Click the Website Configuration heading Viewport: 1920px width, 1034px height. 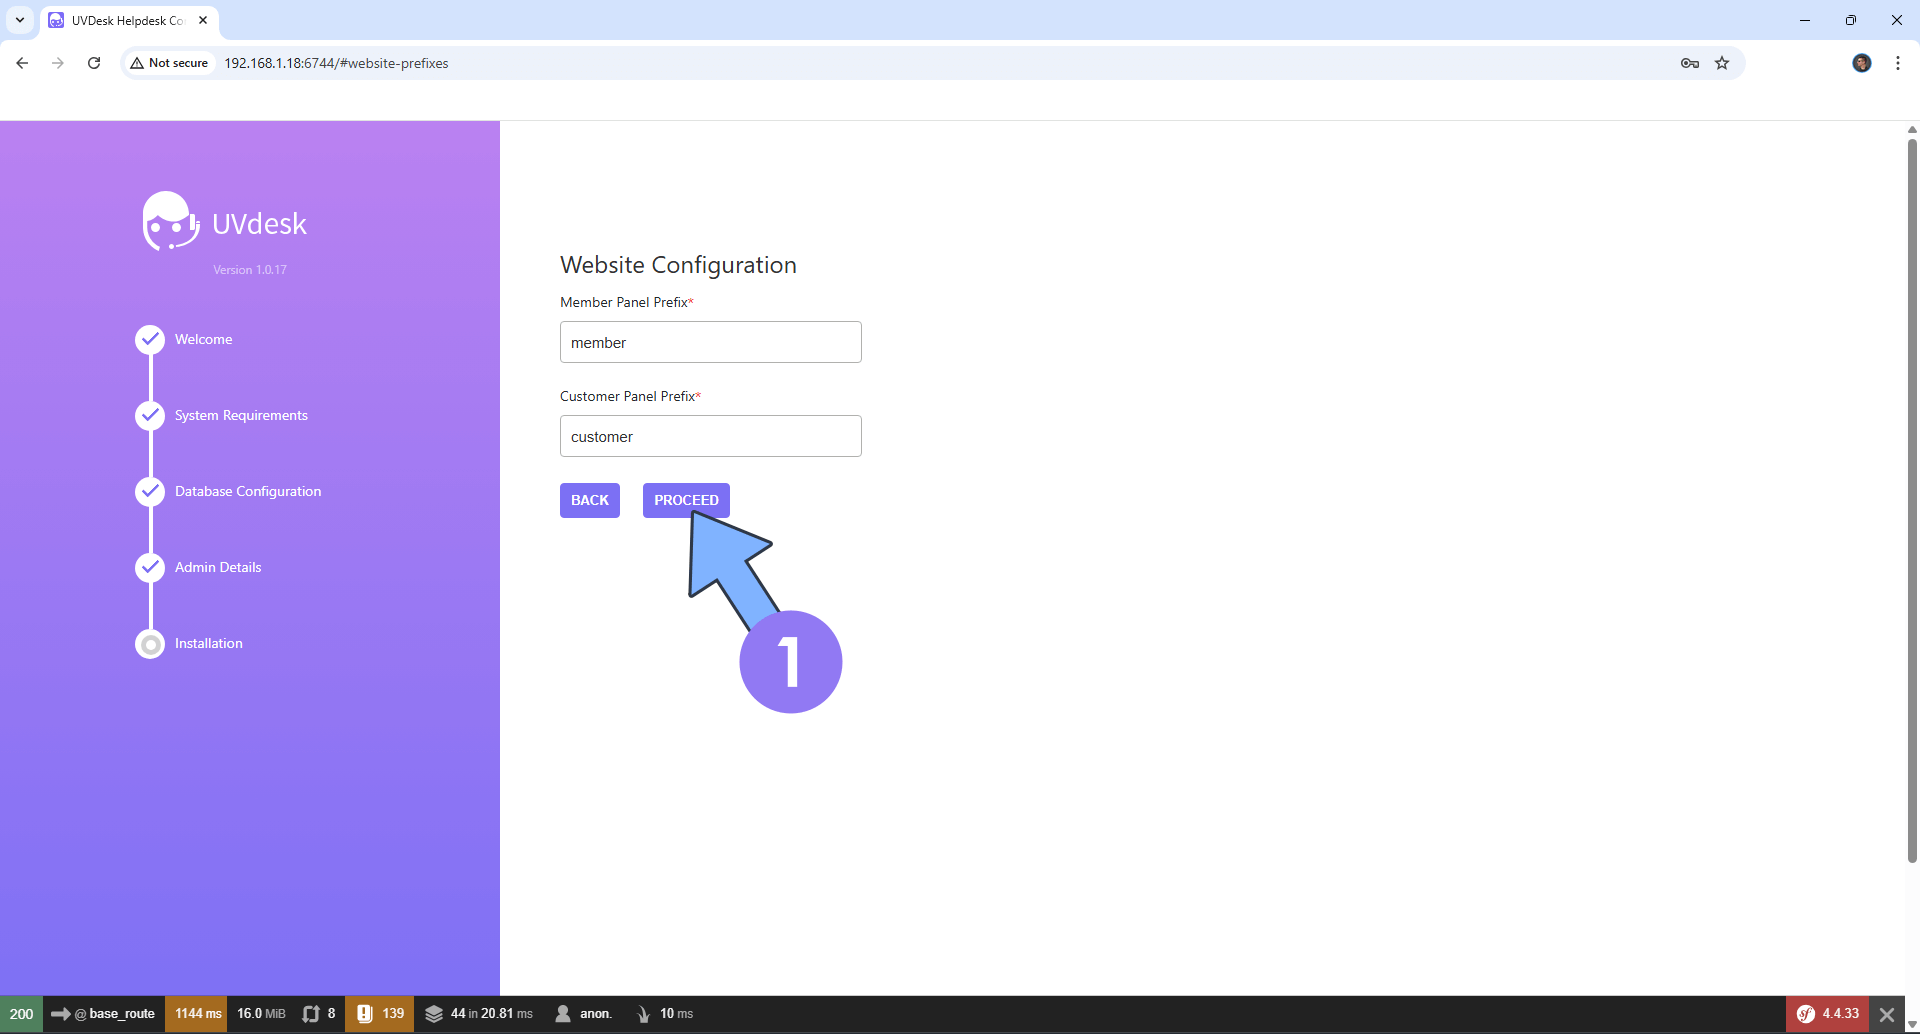678,265
